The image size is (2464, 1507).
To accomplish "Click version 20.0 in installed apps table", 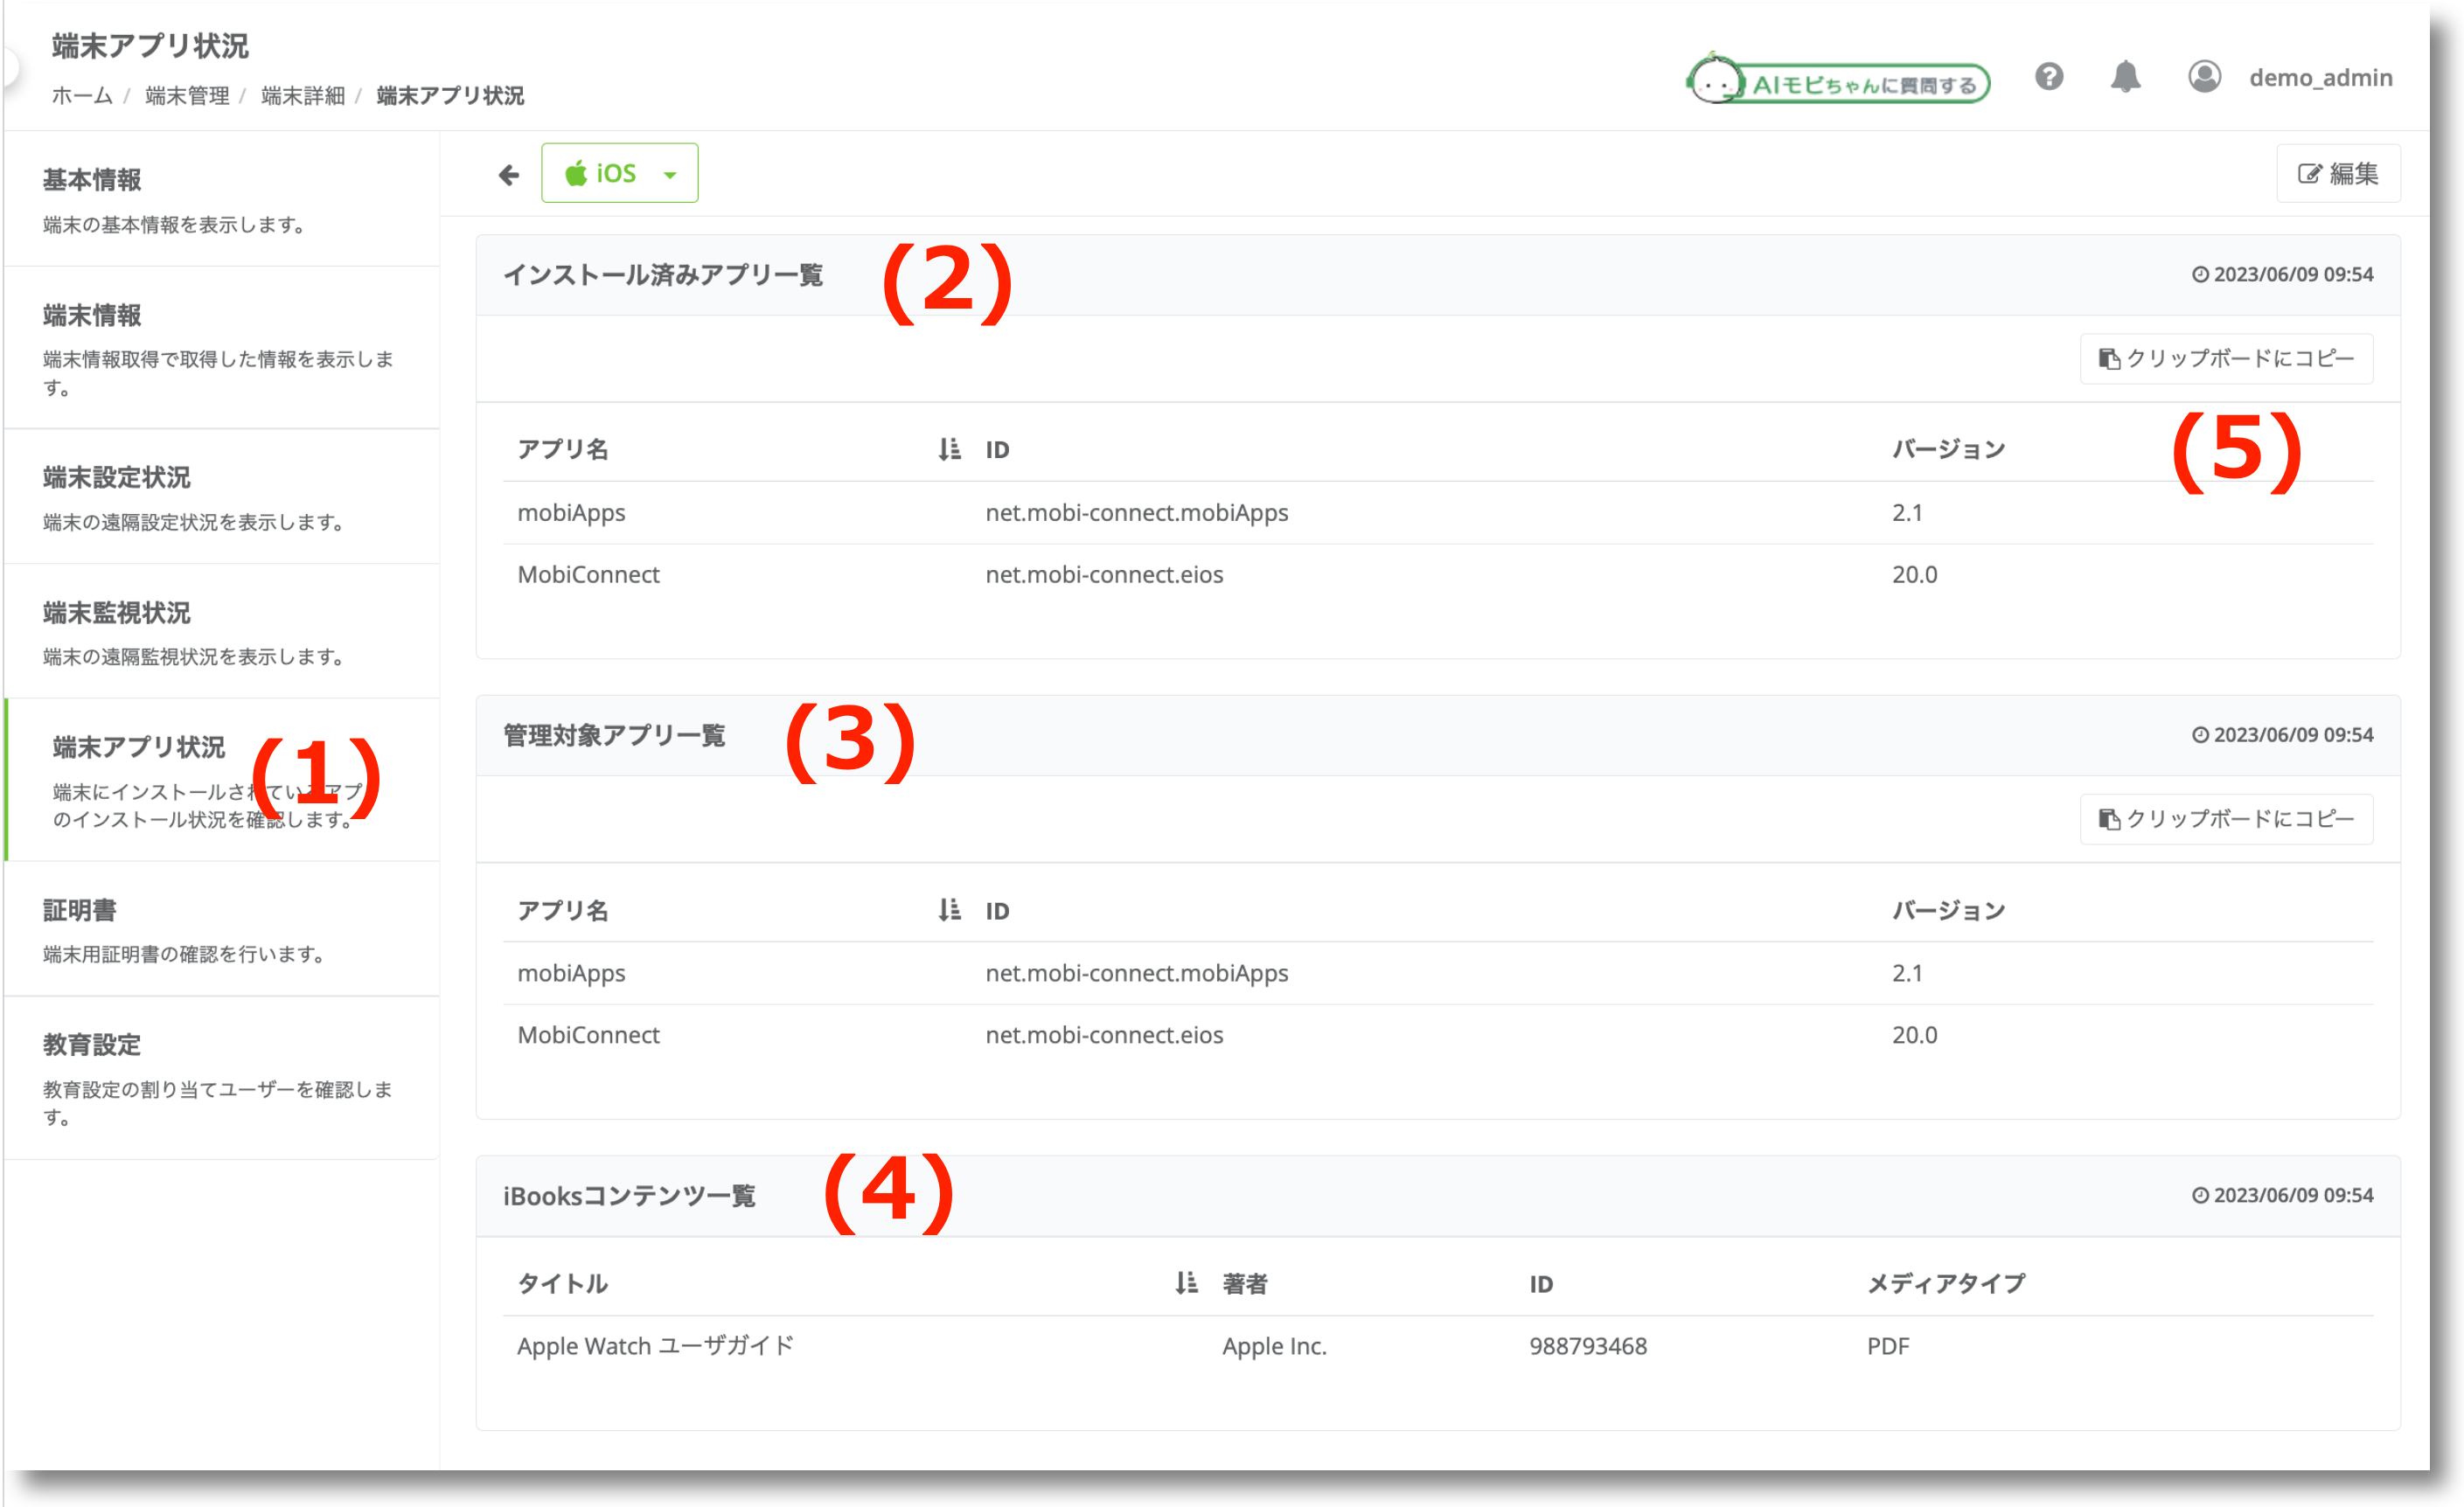I will 1914,575.
